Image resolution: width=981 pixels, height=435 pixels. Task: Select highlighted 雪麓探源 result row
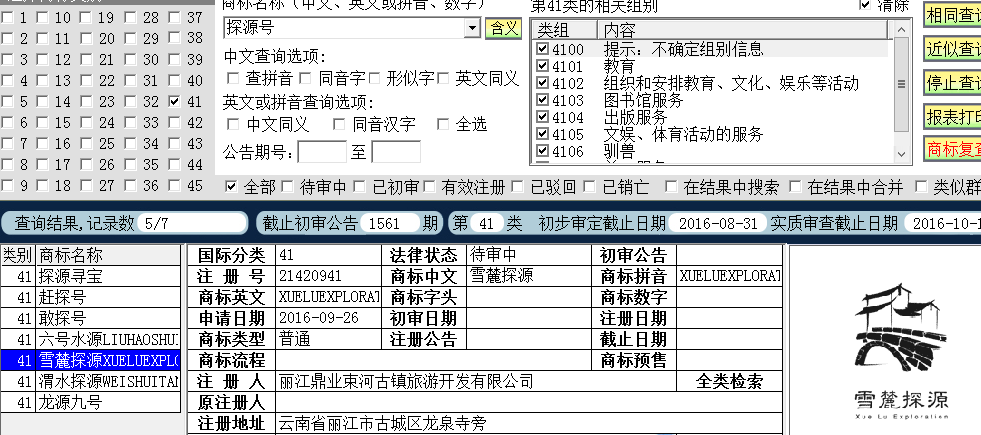(x=91, y=361)
